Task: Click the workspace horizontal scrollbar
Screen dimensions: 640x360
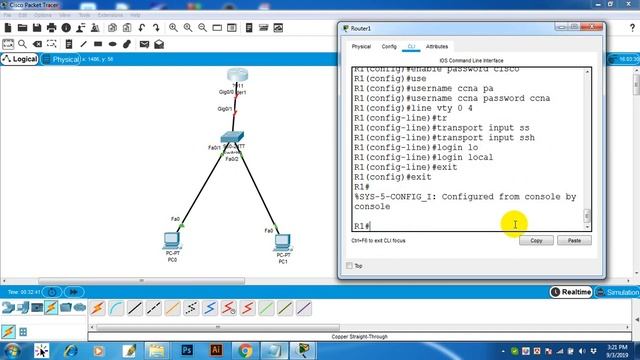Action: coord(141,281)
